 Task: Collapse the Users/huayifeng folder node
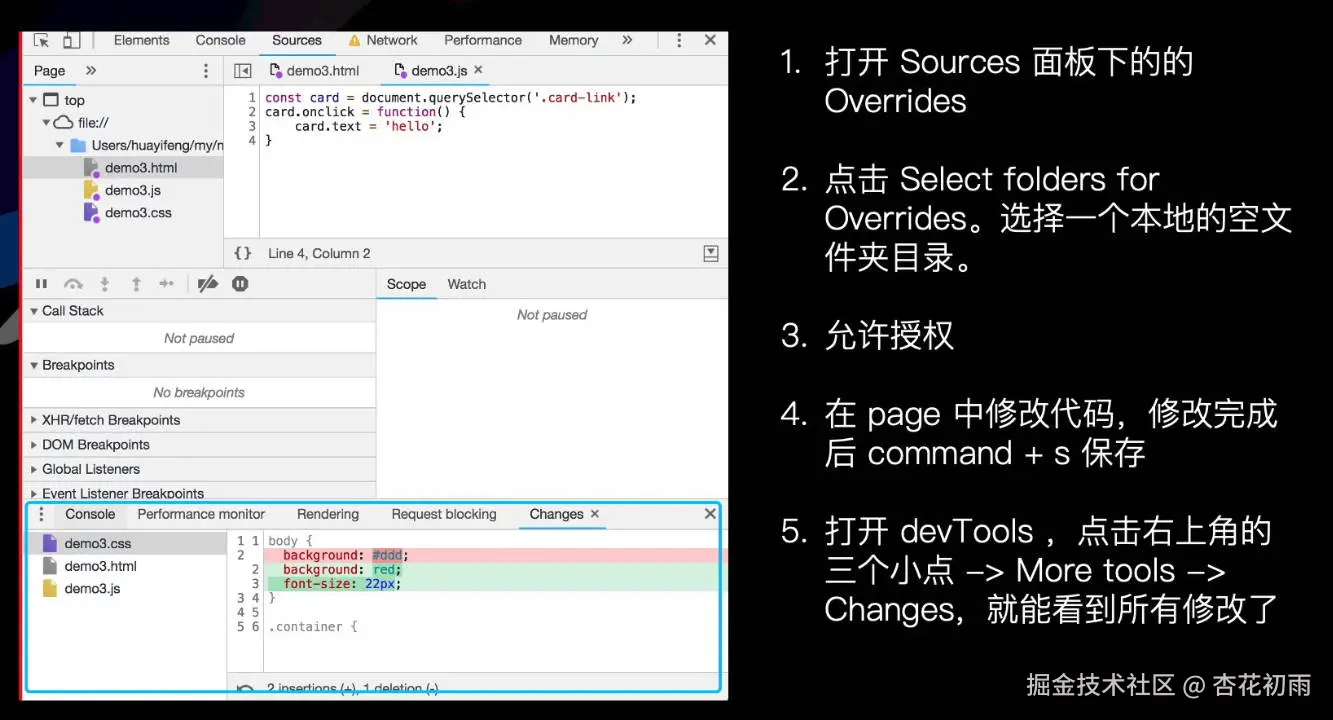pos(60,145)
